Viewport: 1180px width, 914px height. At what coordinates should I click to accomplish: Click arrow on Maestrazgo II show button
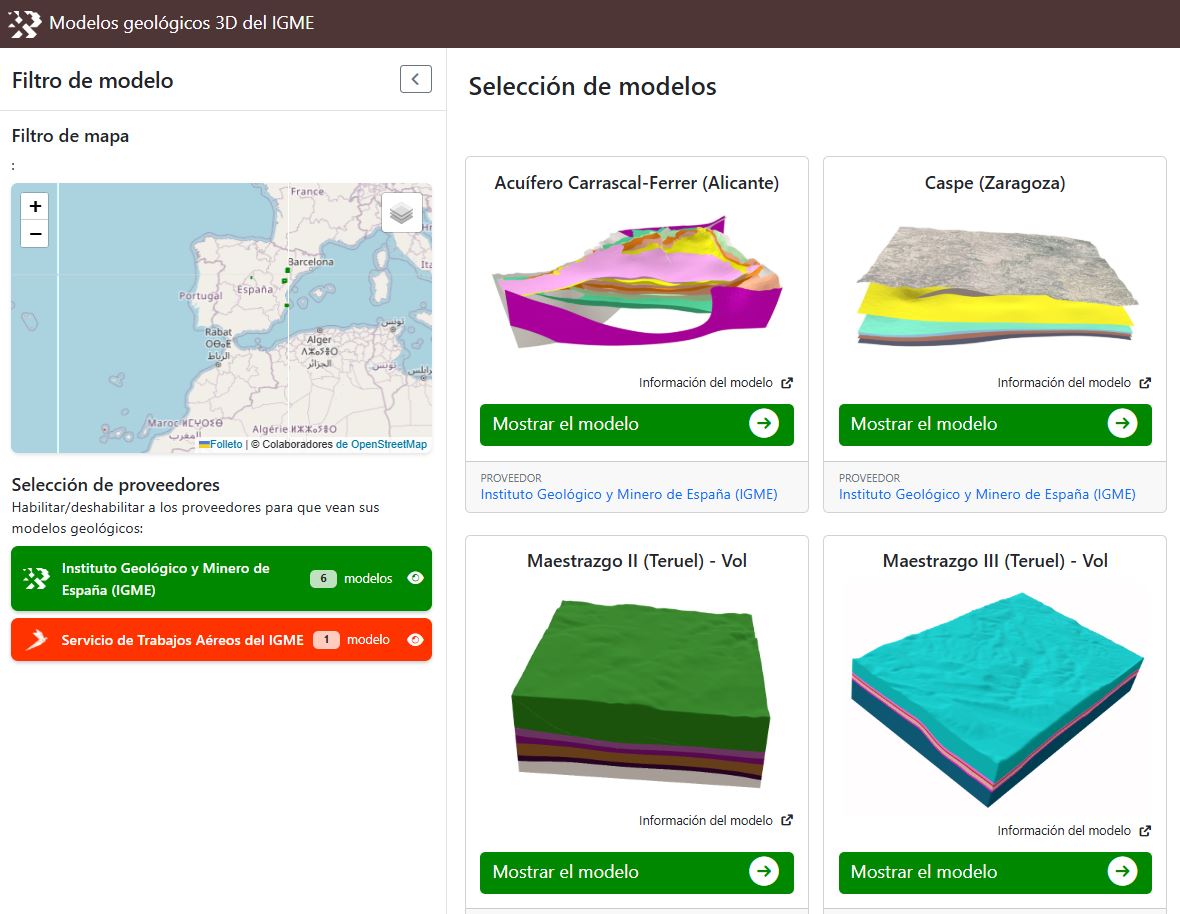[764, 872]
